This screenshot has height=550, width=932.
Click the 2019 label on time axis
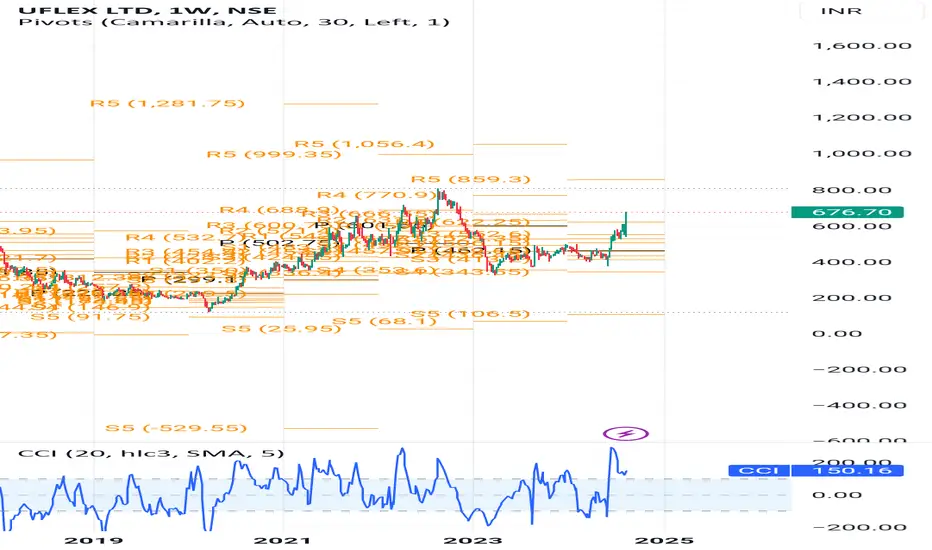click(x=93, y=540)
